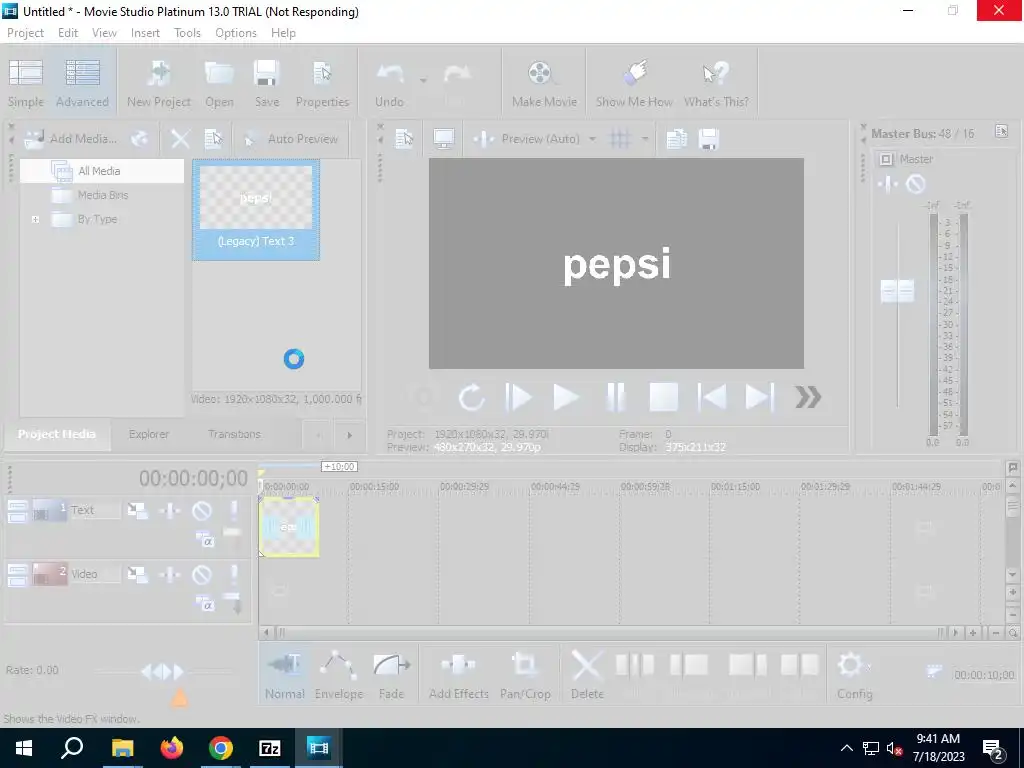Go to start of project
The height and width of the screenshot is (768, 1024).
(712, 397)
